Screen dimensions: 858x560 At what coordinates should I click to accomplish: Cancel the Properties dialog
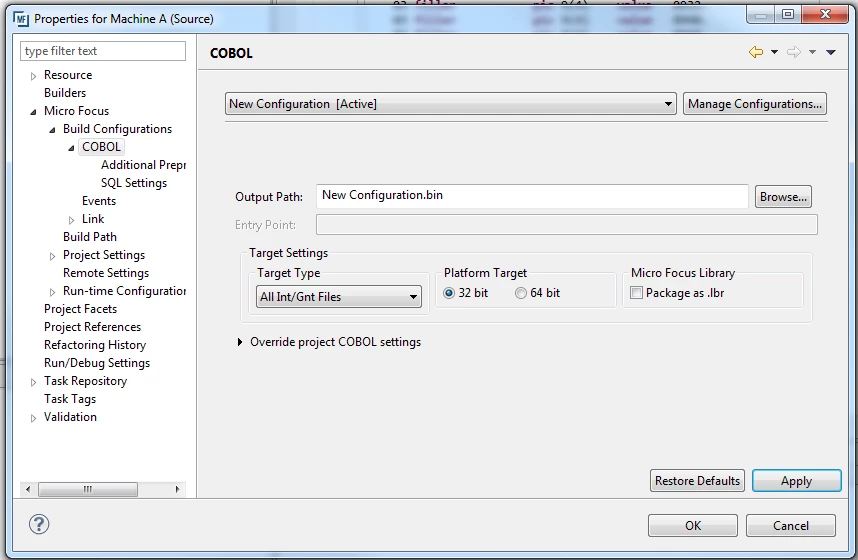[791, 526]
